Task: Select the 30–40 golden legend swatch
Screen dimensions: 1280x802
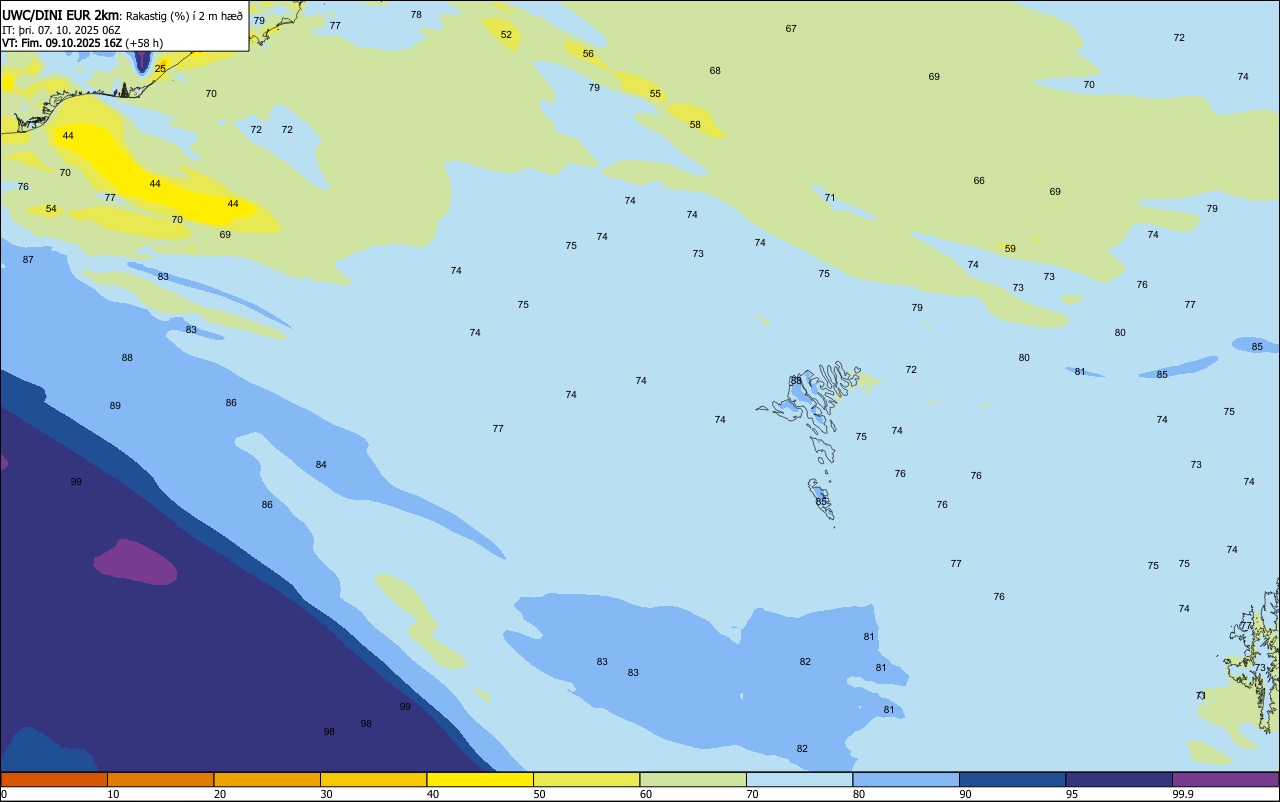Action: point(373,779)
